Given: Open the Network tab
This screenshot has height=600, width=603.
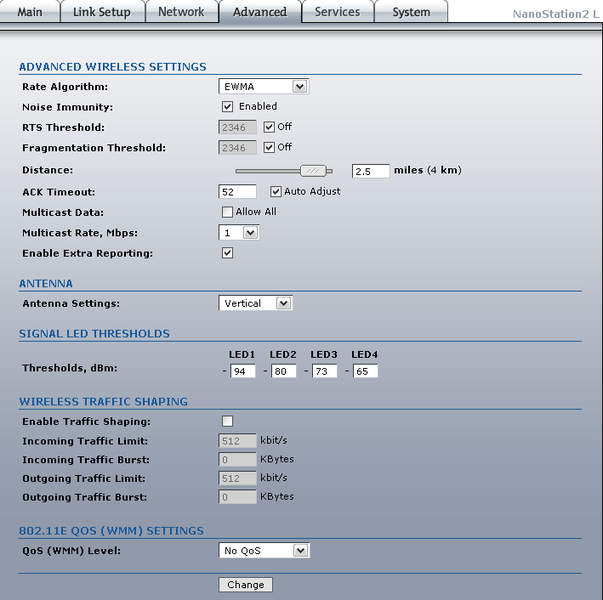Looking at the screenshot, I should tap(181, 12).
